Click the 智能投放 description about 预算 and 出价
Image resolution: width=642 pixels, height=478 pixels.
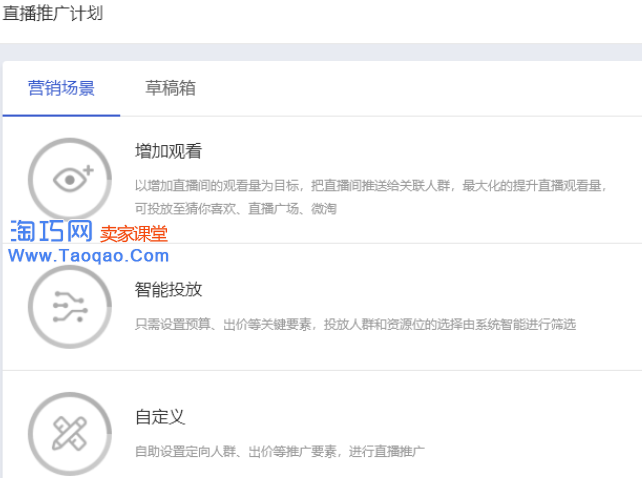tap(355, 324)
